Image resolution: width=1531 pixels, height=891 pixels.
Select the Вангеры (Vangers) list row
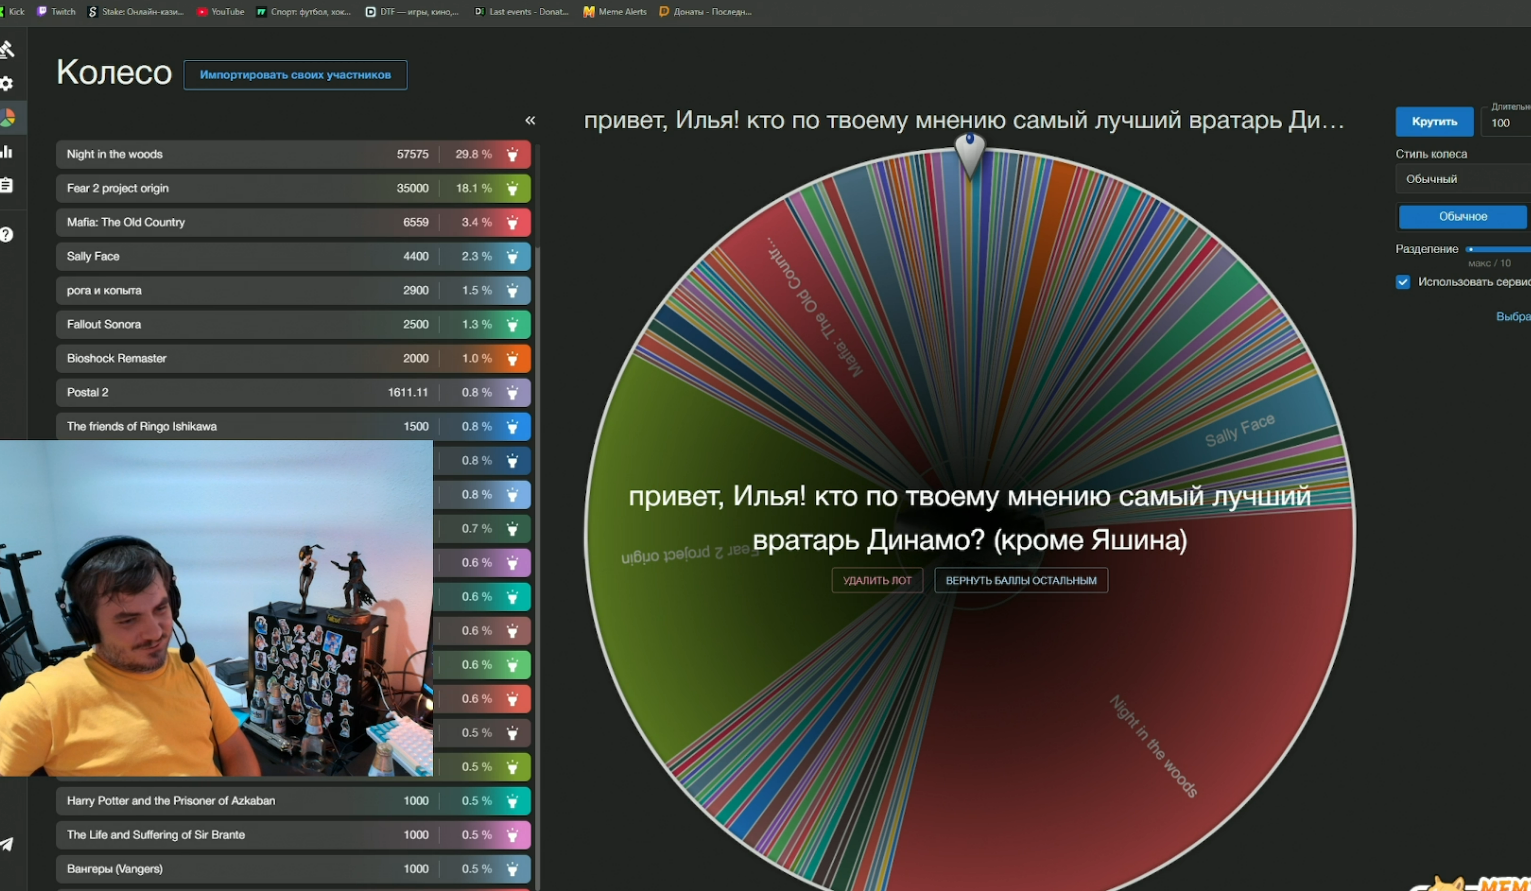293,869
